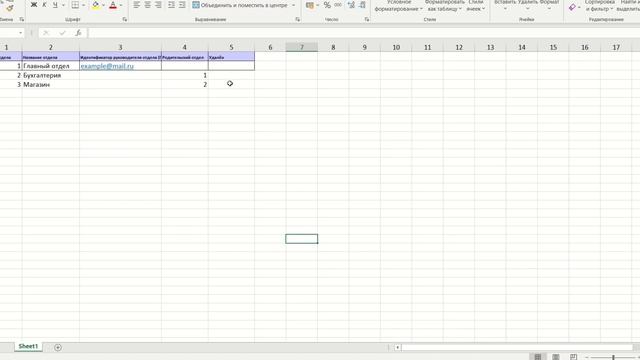Click into the formula bar input

click(x=363, y=33)
